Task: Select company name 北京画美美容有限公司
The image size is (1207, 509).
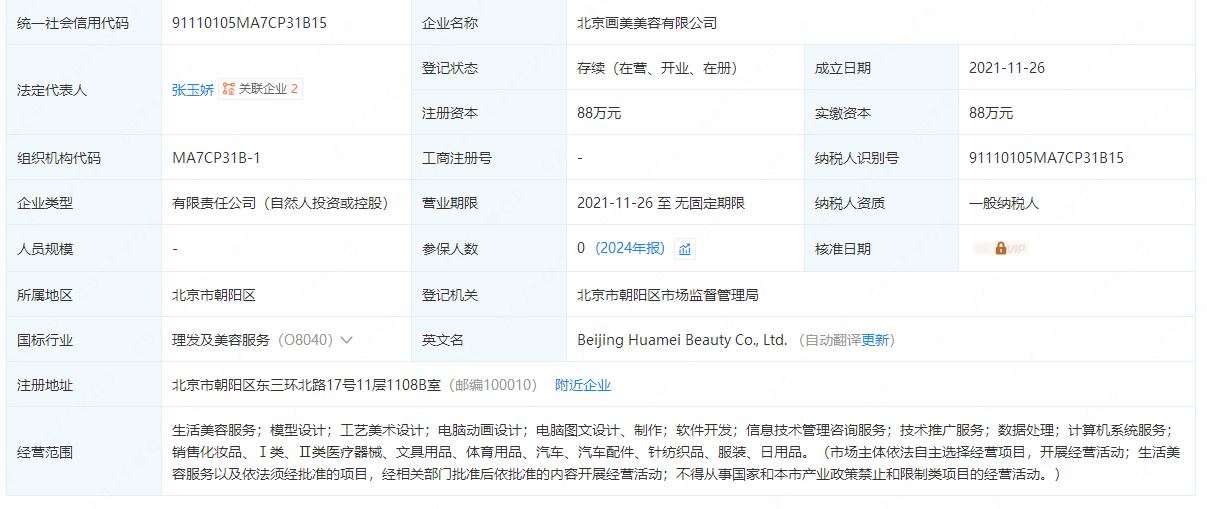Action: [x=647, y=23]
